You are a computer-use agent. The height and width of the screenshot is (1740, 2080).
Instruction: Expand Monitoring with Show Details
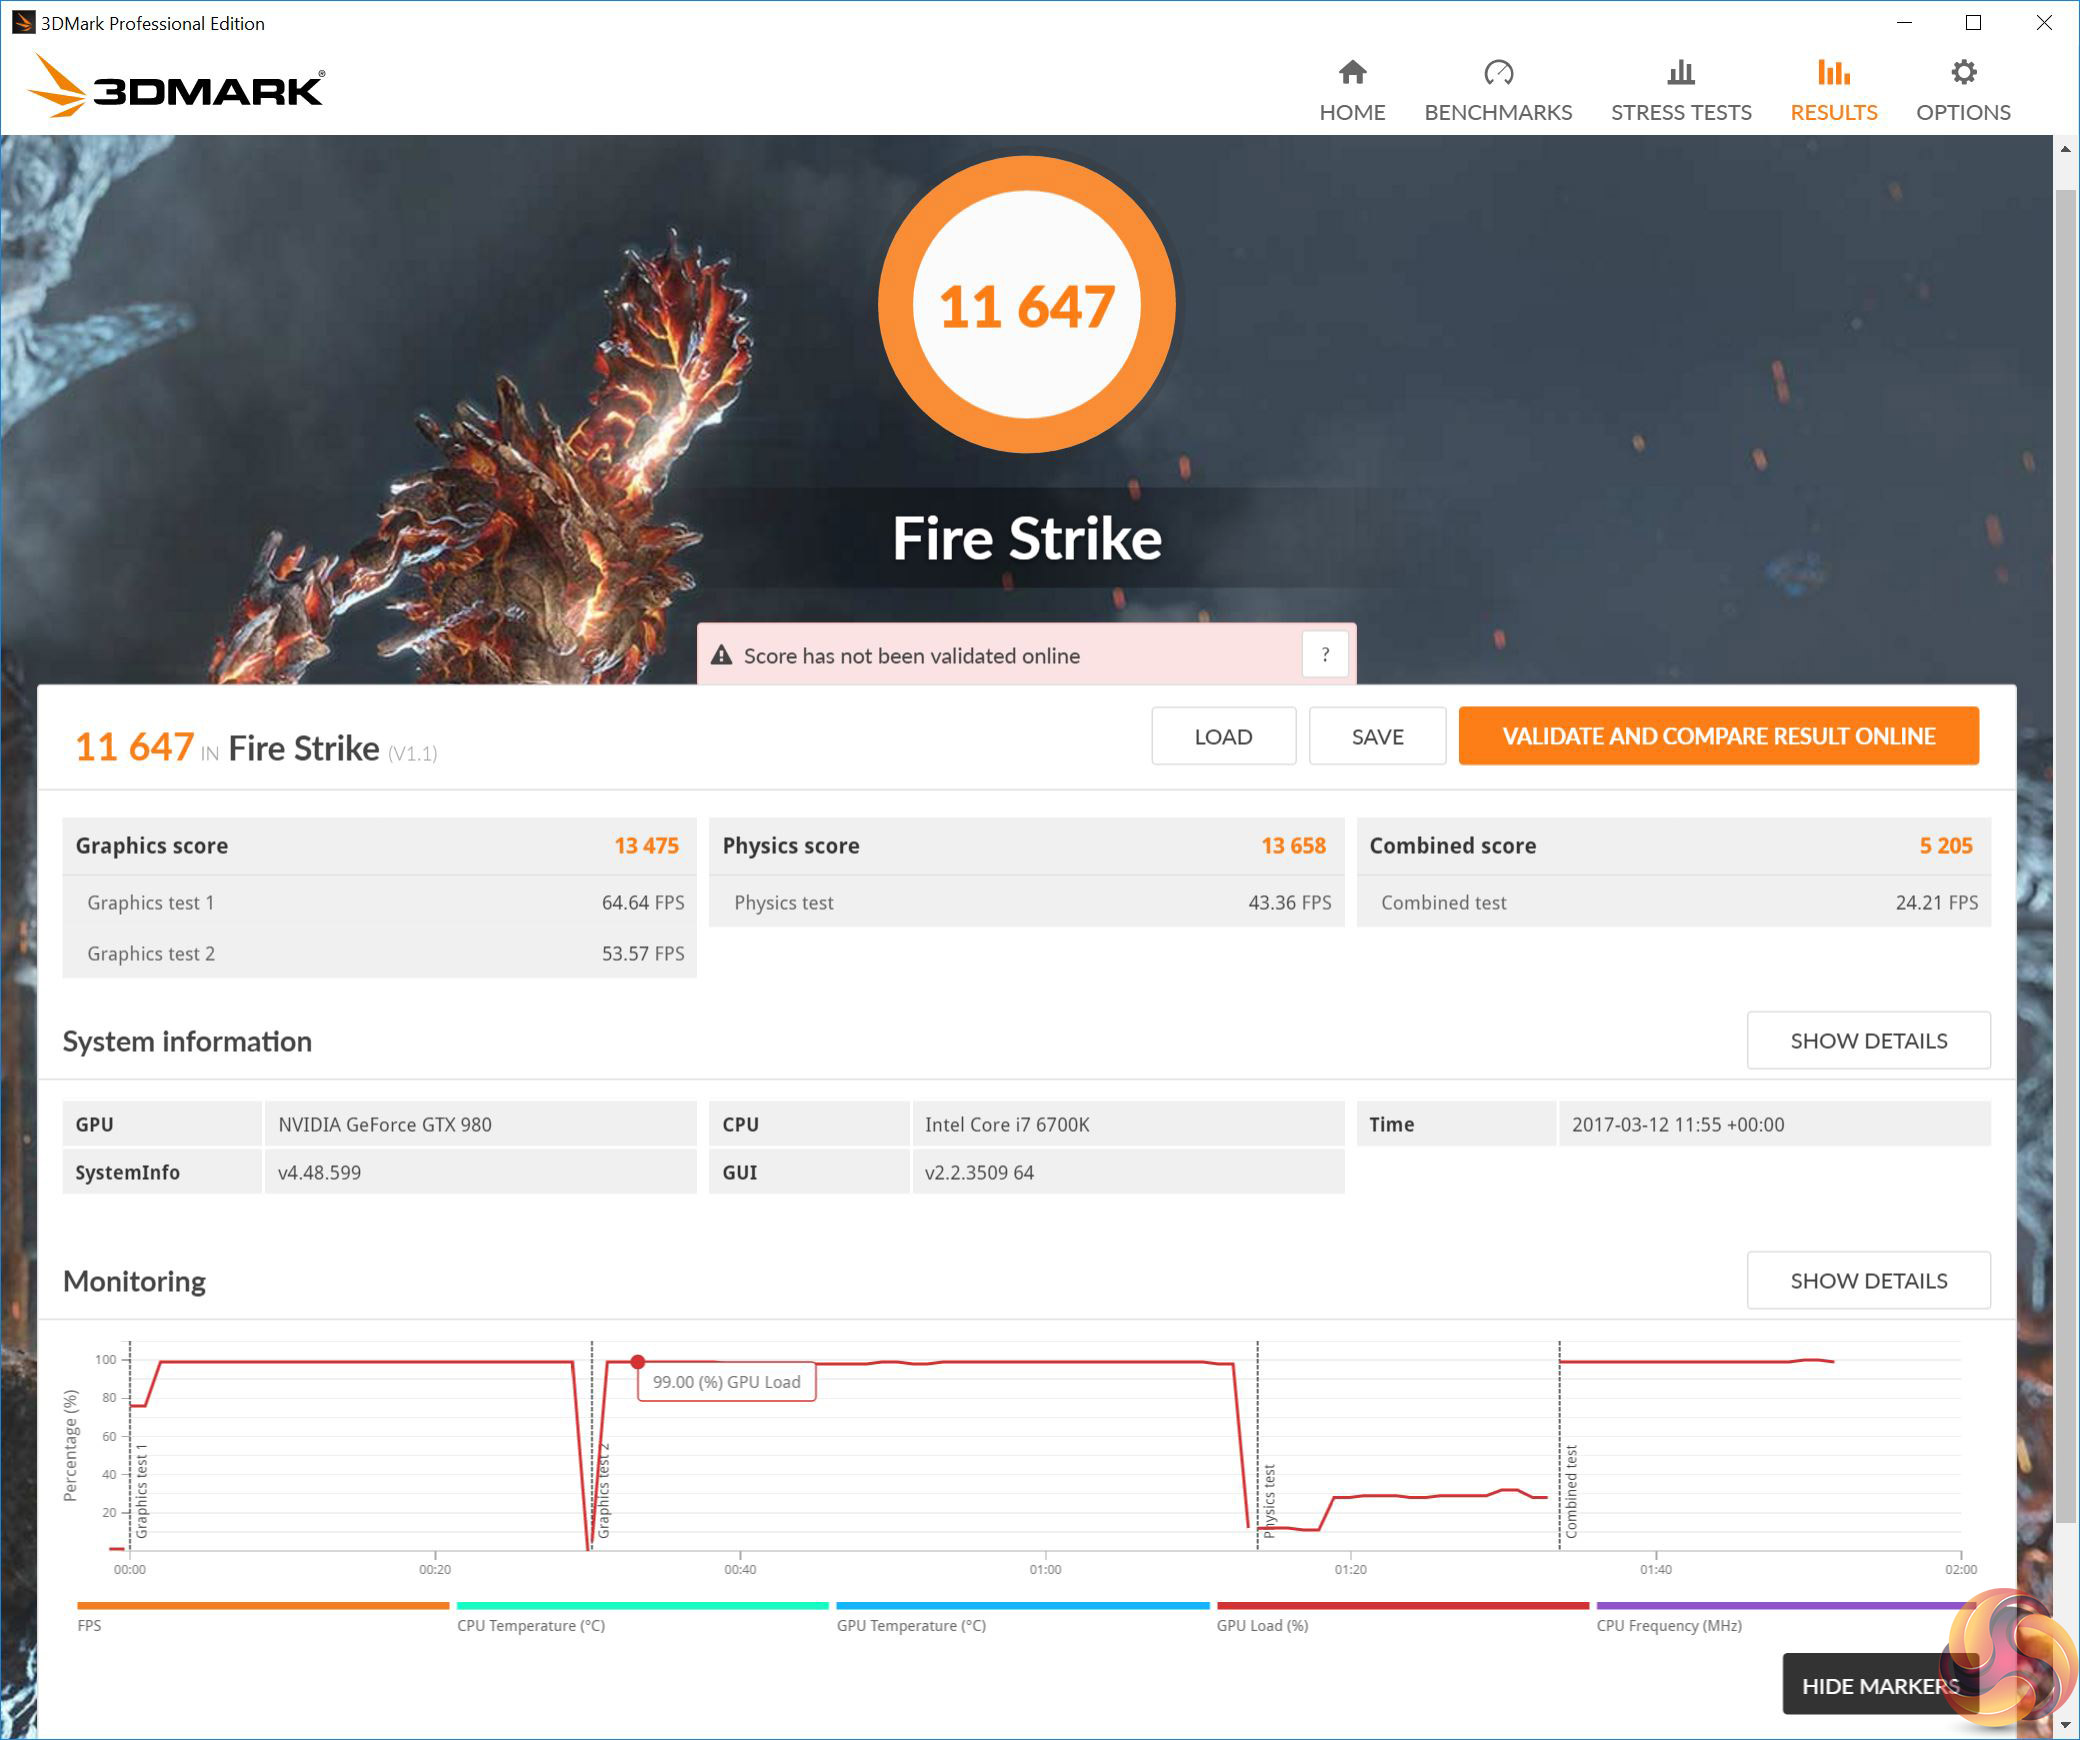click(1867, 1281)
